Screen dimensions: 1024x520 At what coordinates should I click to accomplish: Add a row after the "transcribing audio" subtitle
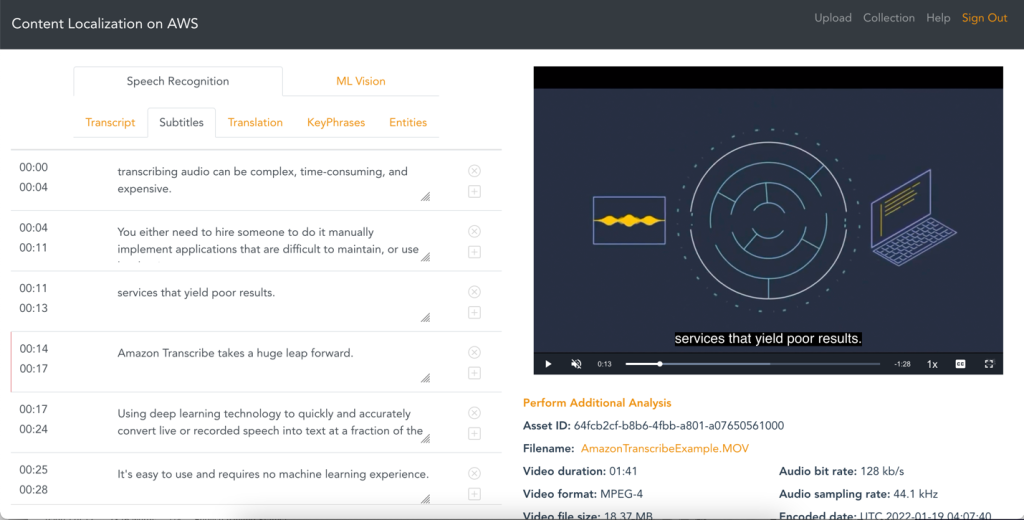pyautogui.click(x=475, y=191)
